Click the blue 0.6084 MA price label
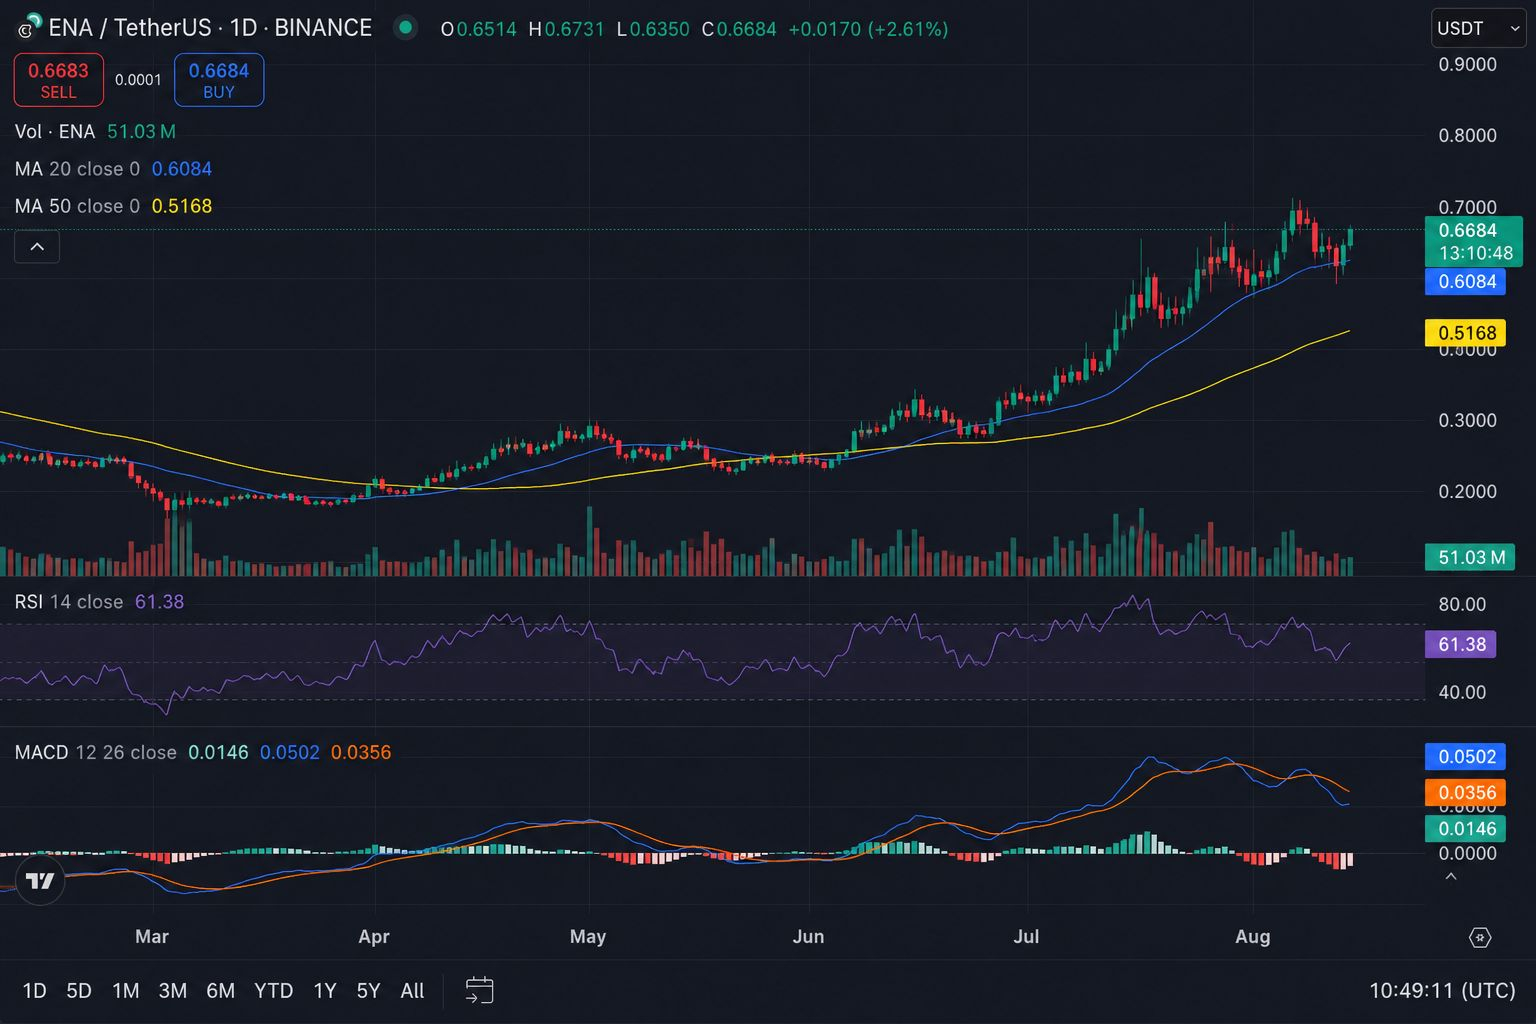Image resolution: width=1536 pixels, height=1024 pixels. click(1466, 282)
